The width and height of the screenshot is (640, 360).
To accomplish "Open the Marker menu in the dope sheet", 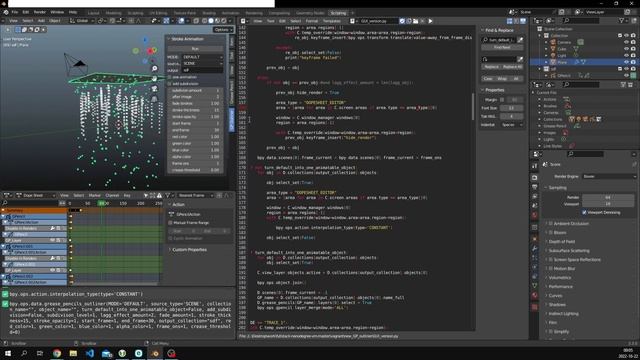I will 95,196.
